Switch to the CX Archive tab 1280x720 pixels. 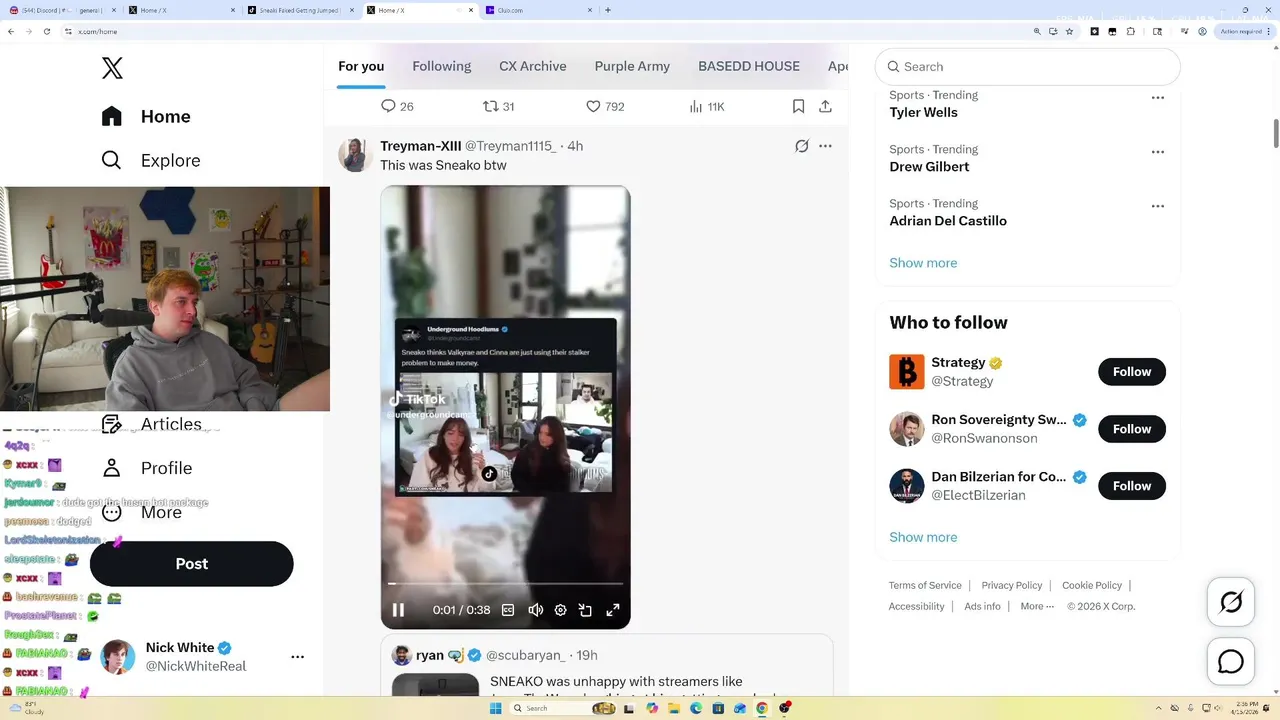pyautogui.click(x=533, y=66)
